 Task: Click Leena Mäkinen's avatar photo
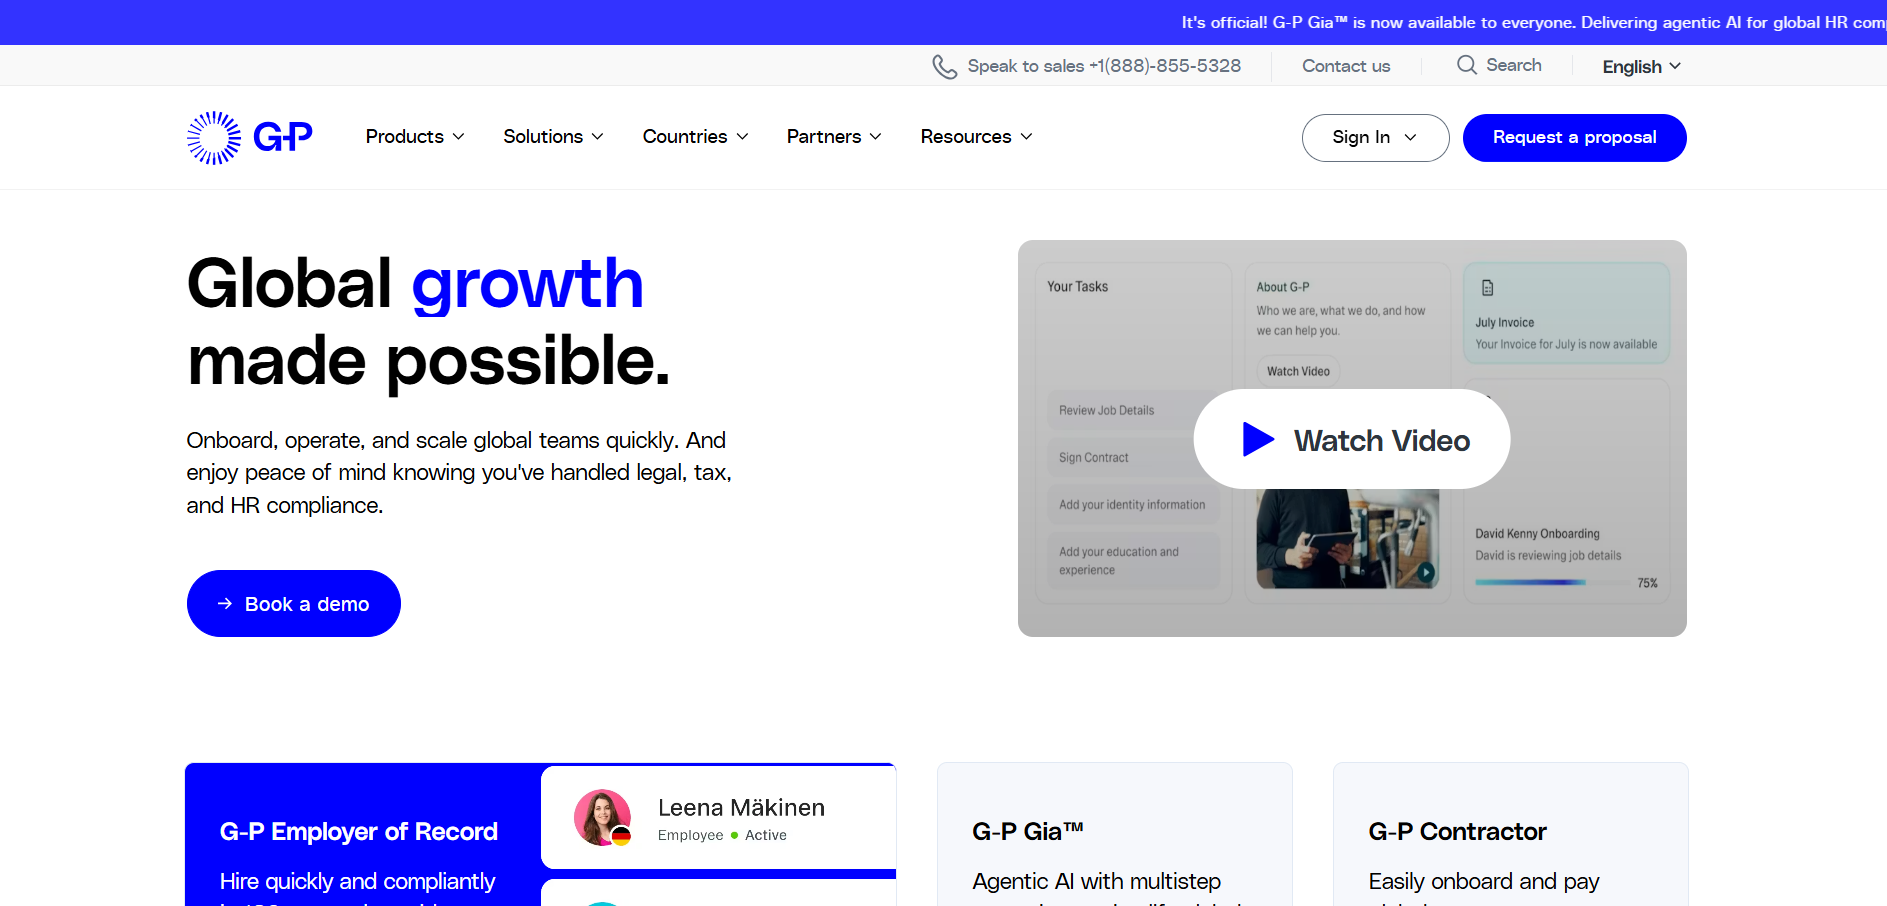click(603, 817)
